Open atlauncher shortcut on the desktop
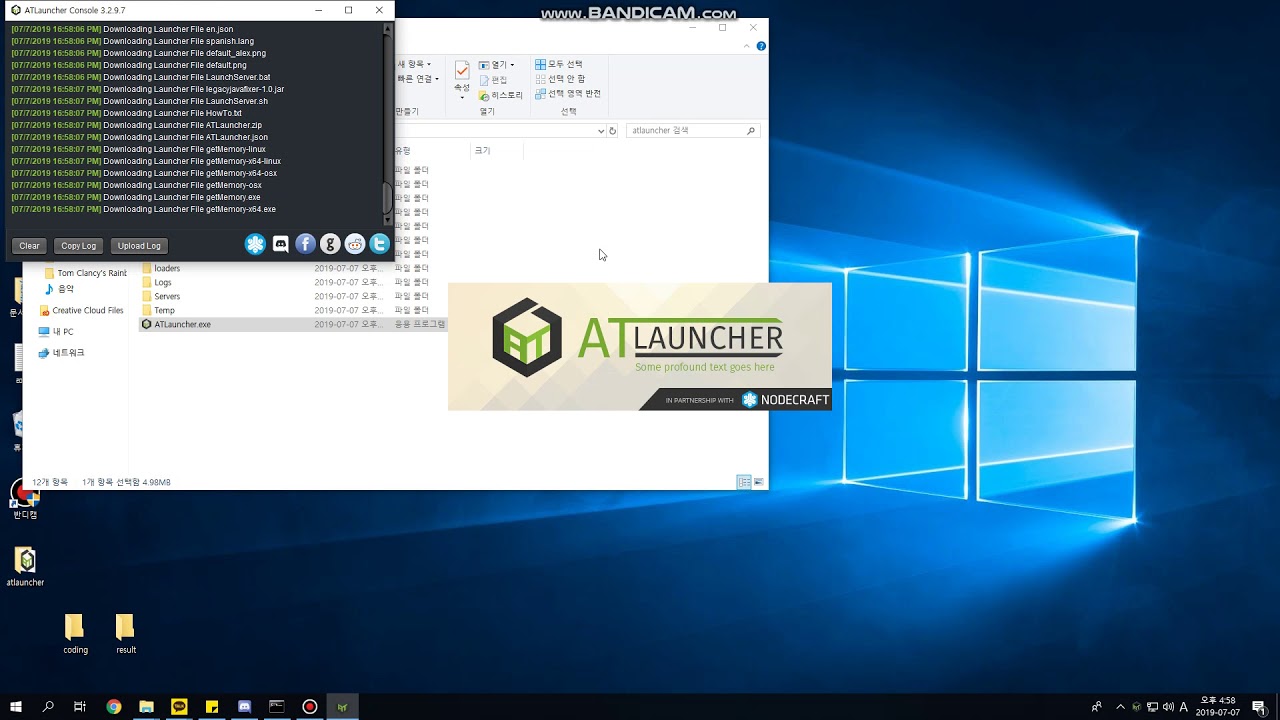This screenshot has width=1280, height=720. 25,567
